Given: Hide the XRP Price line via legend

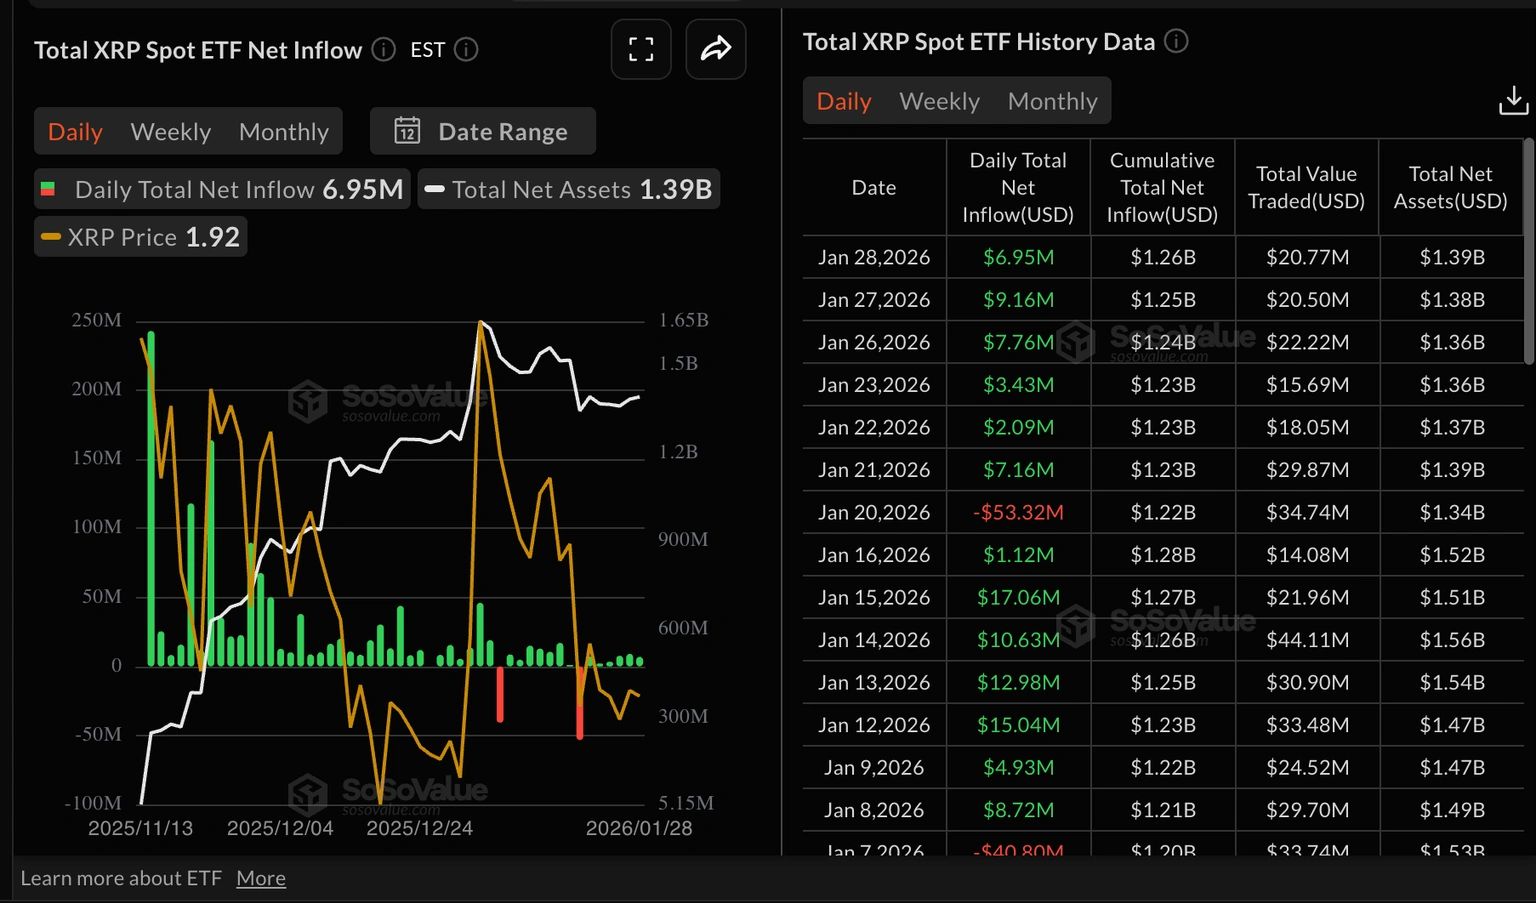Looking at the screenshot, I should point(139,236).
